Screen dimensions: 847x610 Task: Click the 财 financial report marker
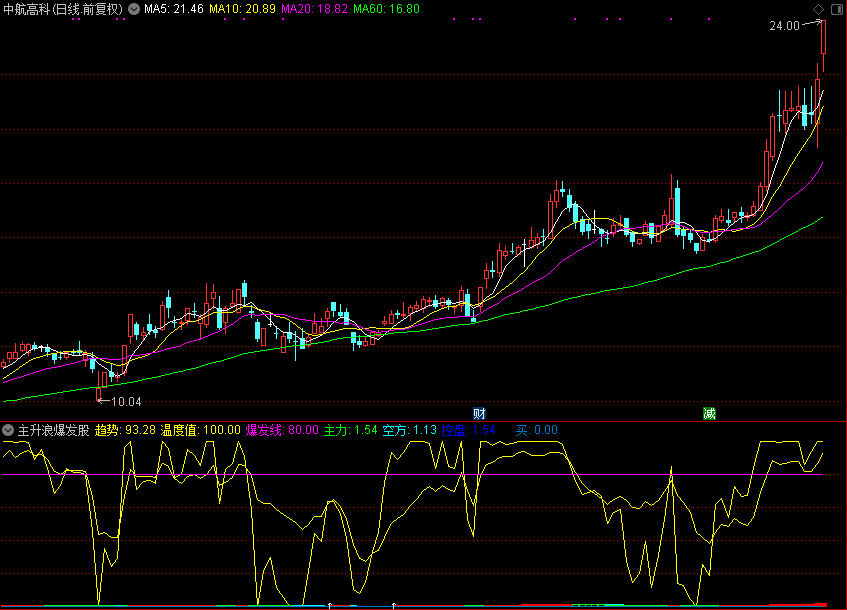[479, 413]
